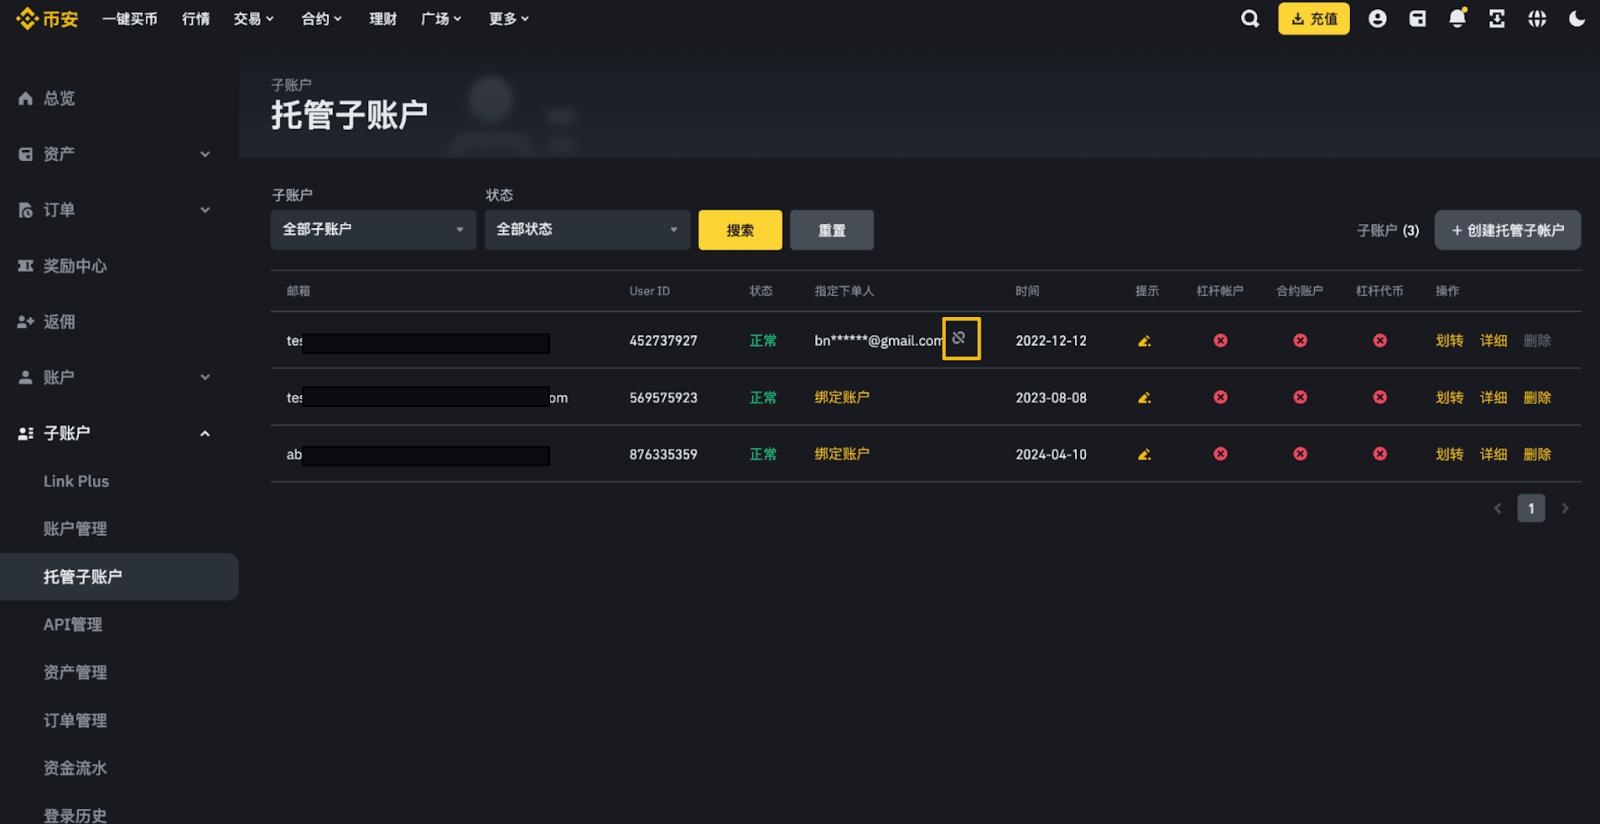1600x824 pixels.
Task: Click the Binance logo
Action: (x=47, y=19)
